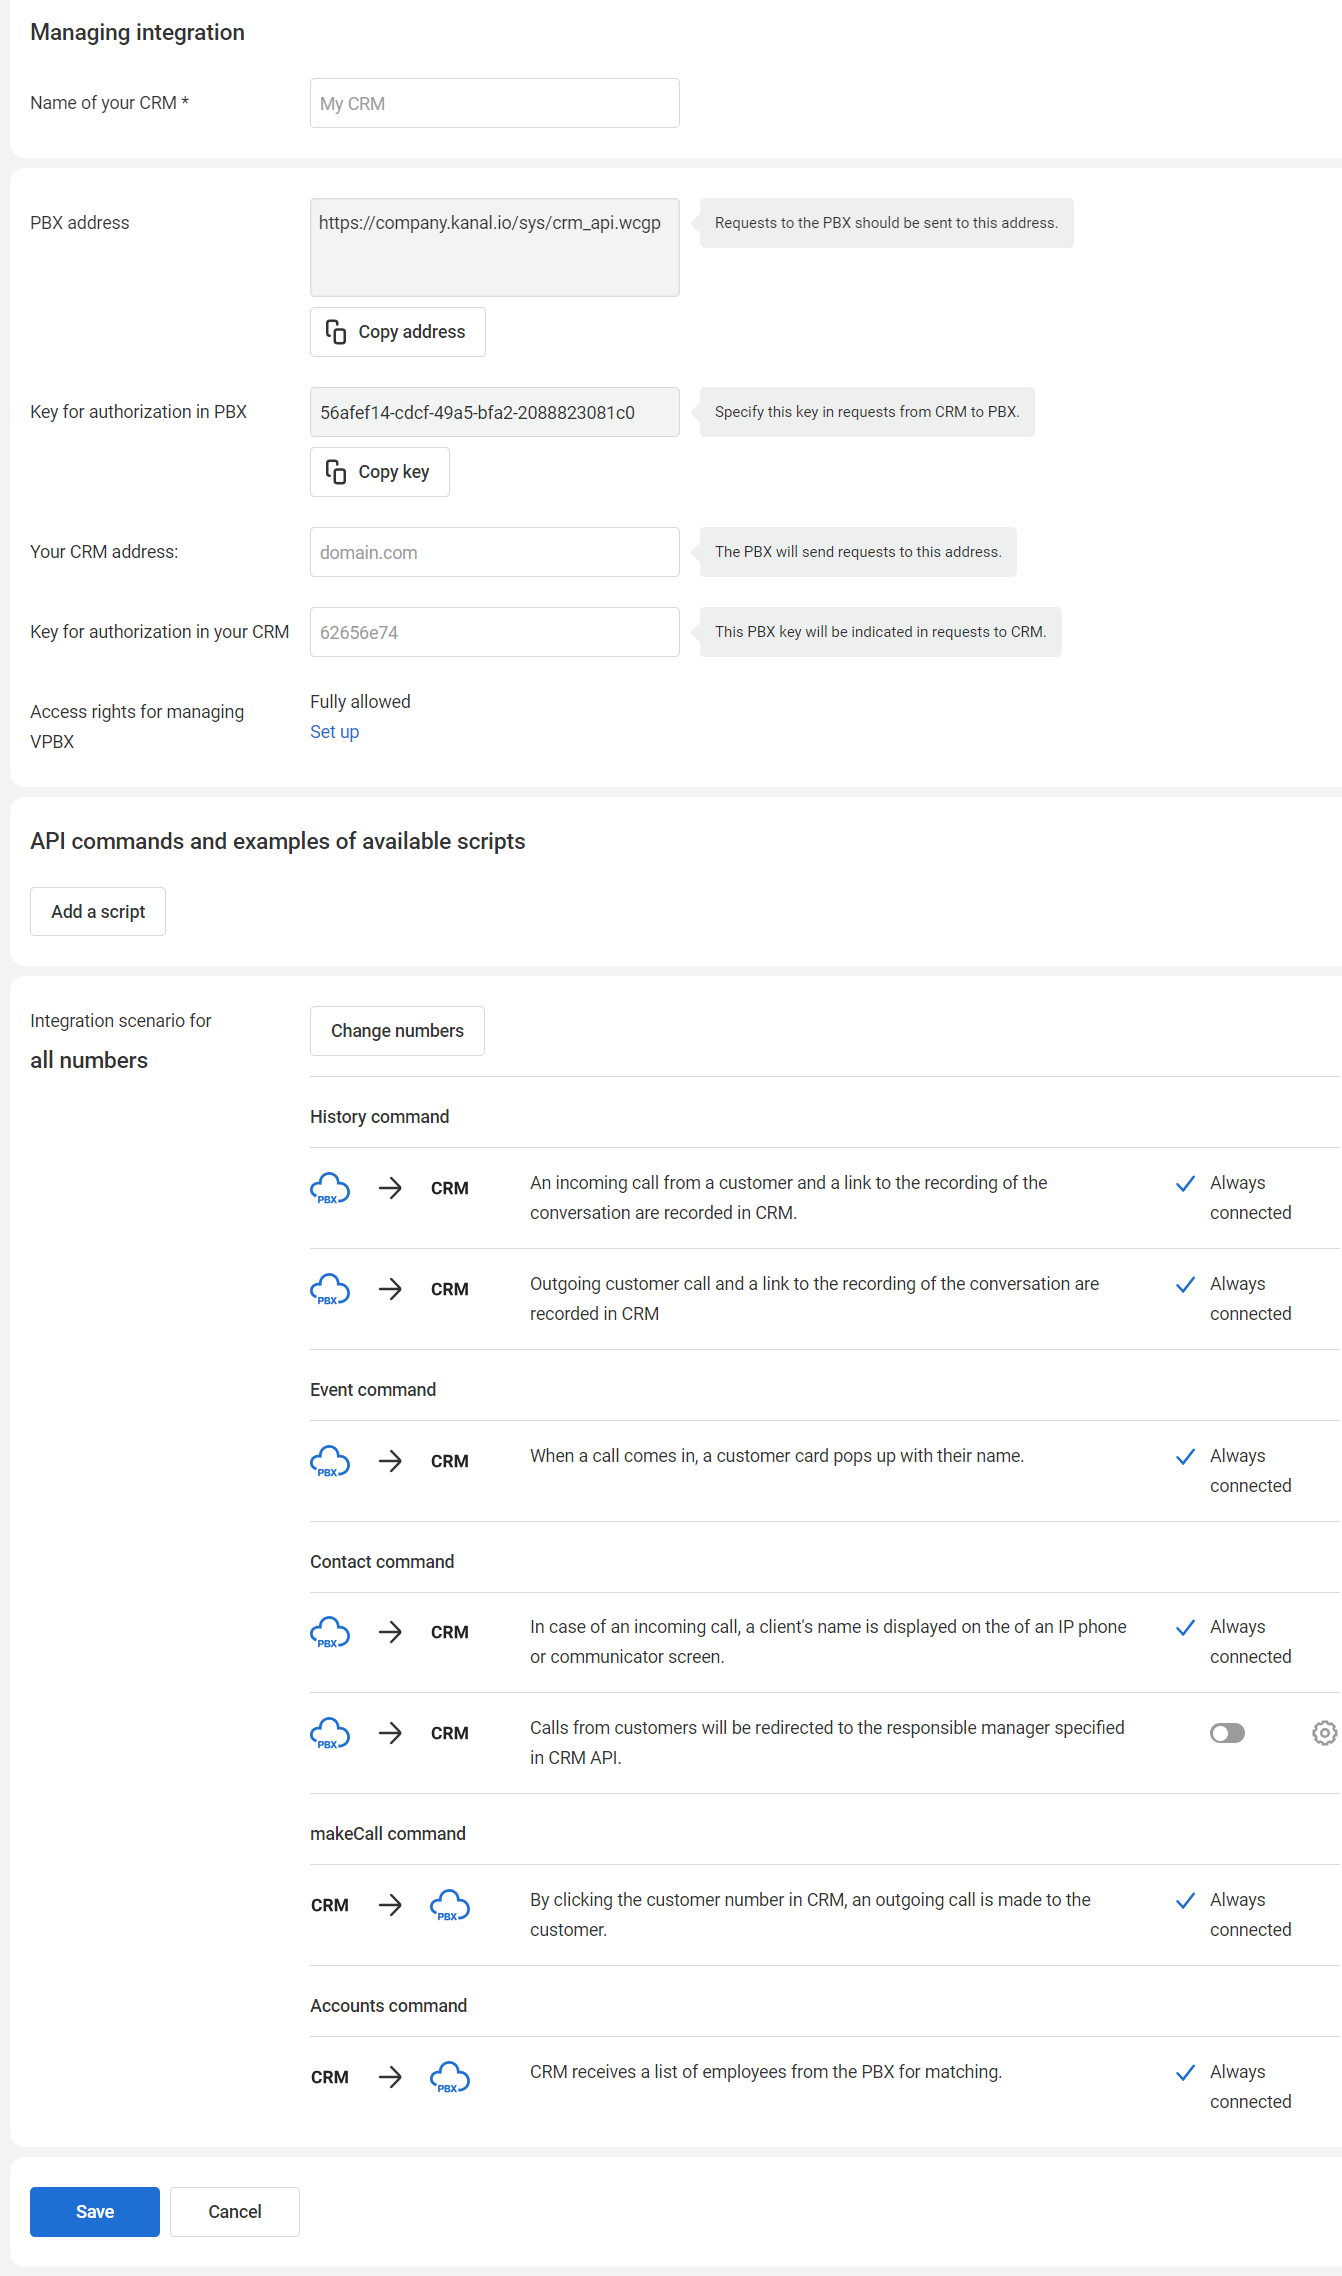Viewport: 1342px width, 2276px height.
Task: Open the Set up access rights link
Action: click(334, 732)
